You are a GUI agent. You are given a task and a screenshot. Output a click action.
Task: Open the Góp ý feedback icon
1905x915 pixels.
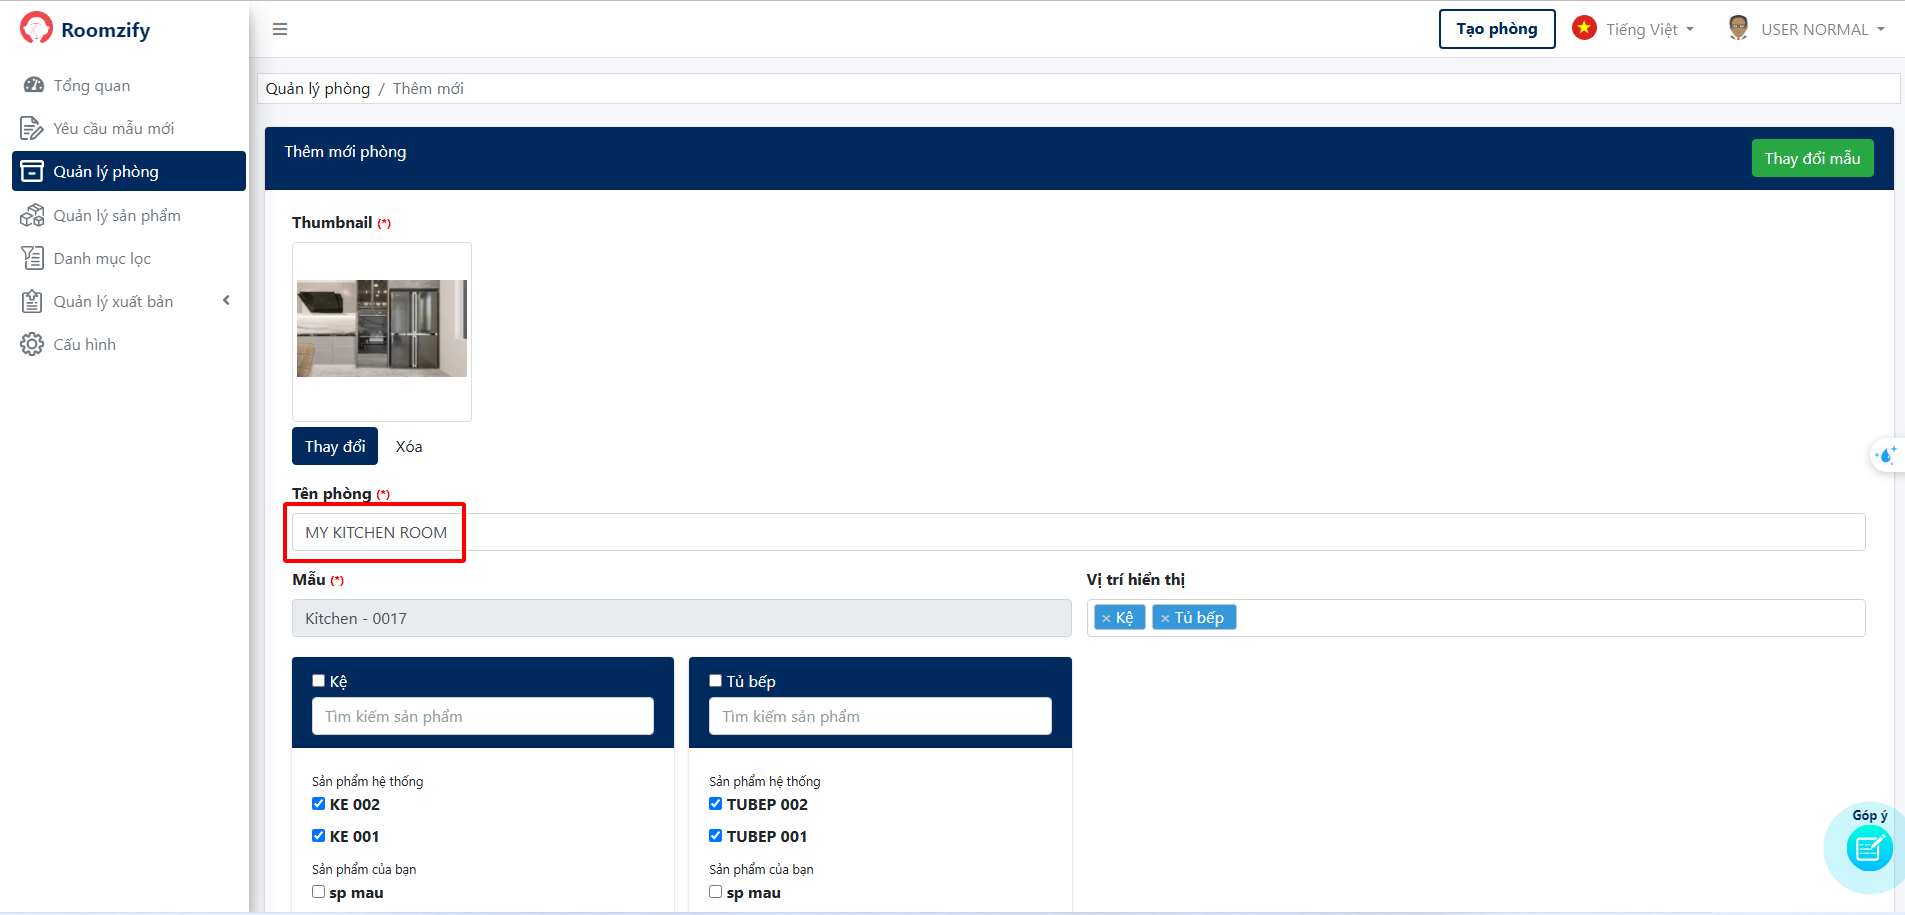(1868, 849)
